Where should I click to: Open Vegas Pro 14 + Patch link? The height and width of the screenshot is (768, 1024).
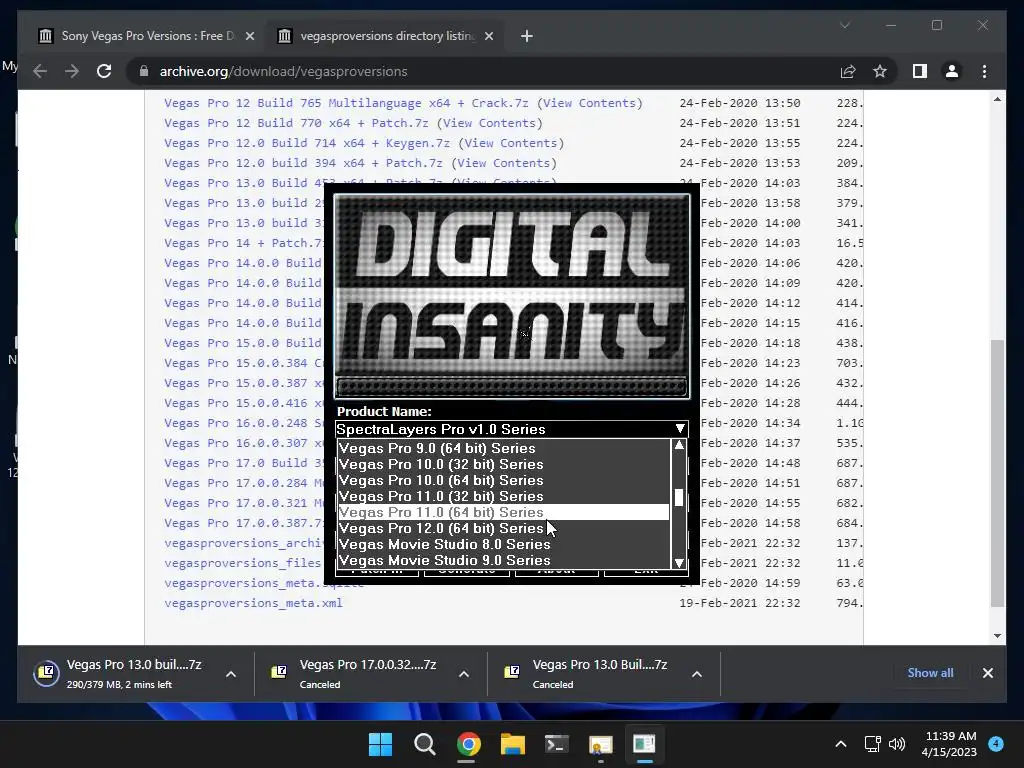243,243
